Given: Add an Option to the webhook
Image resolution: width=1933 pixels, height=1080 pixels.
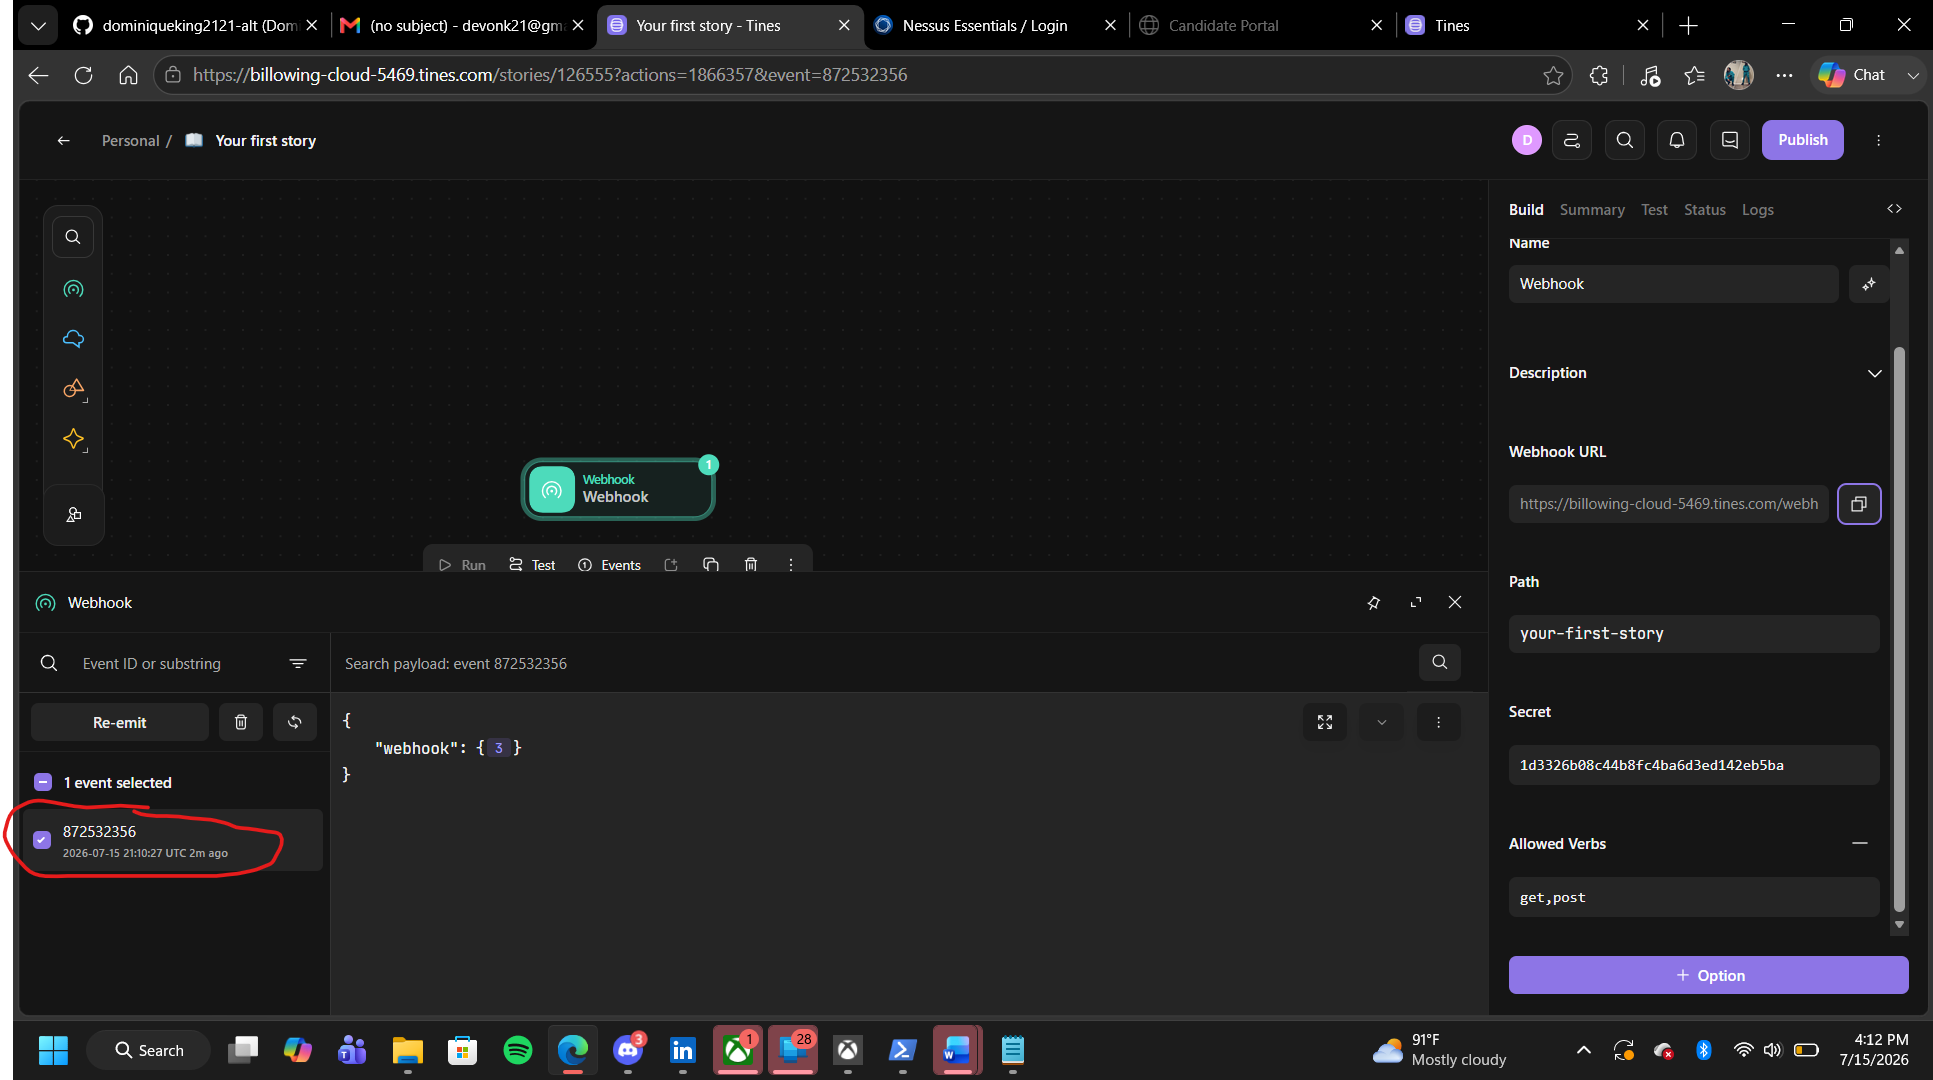Looking at the screenshot, I should pos(1708,975).
